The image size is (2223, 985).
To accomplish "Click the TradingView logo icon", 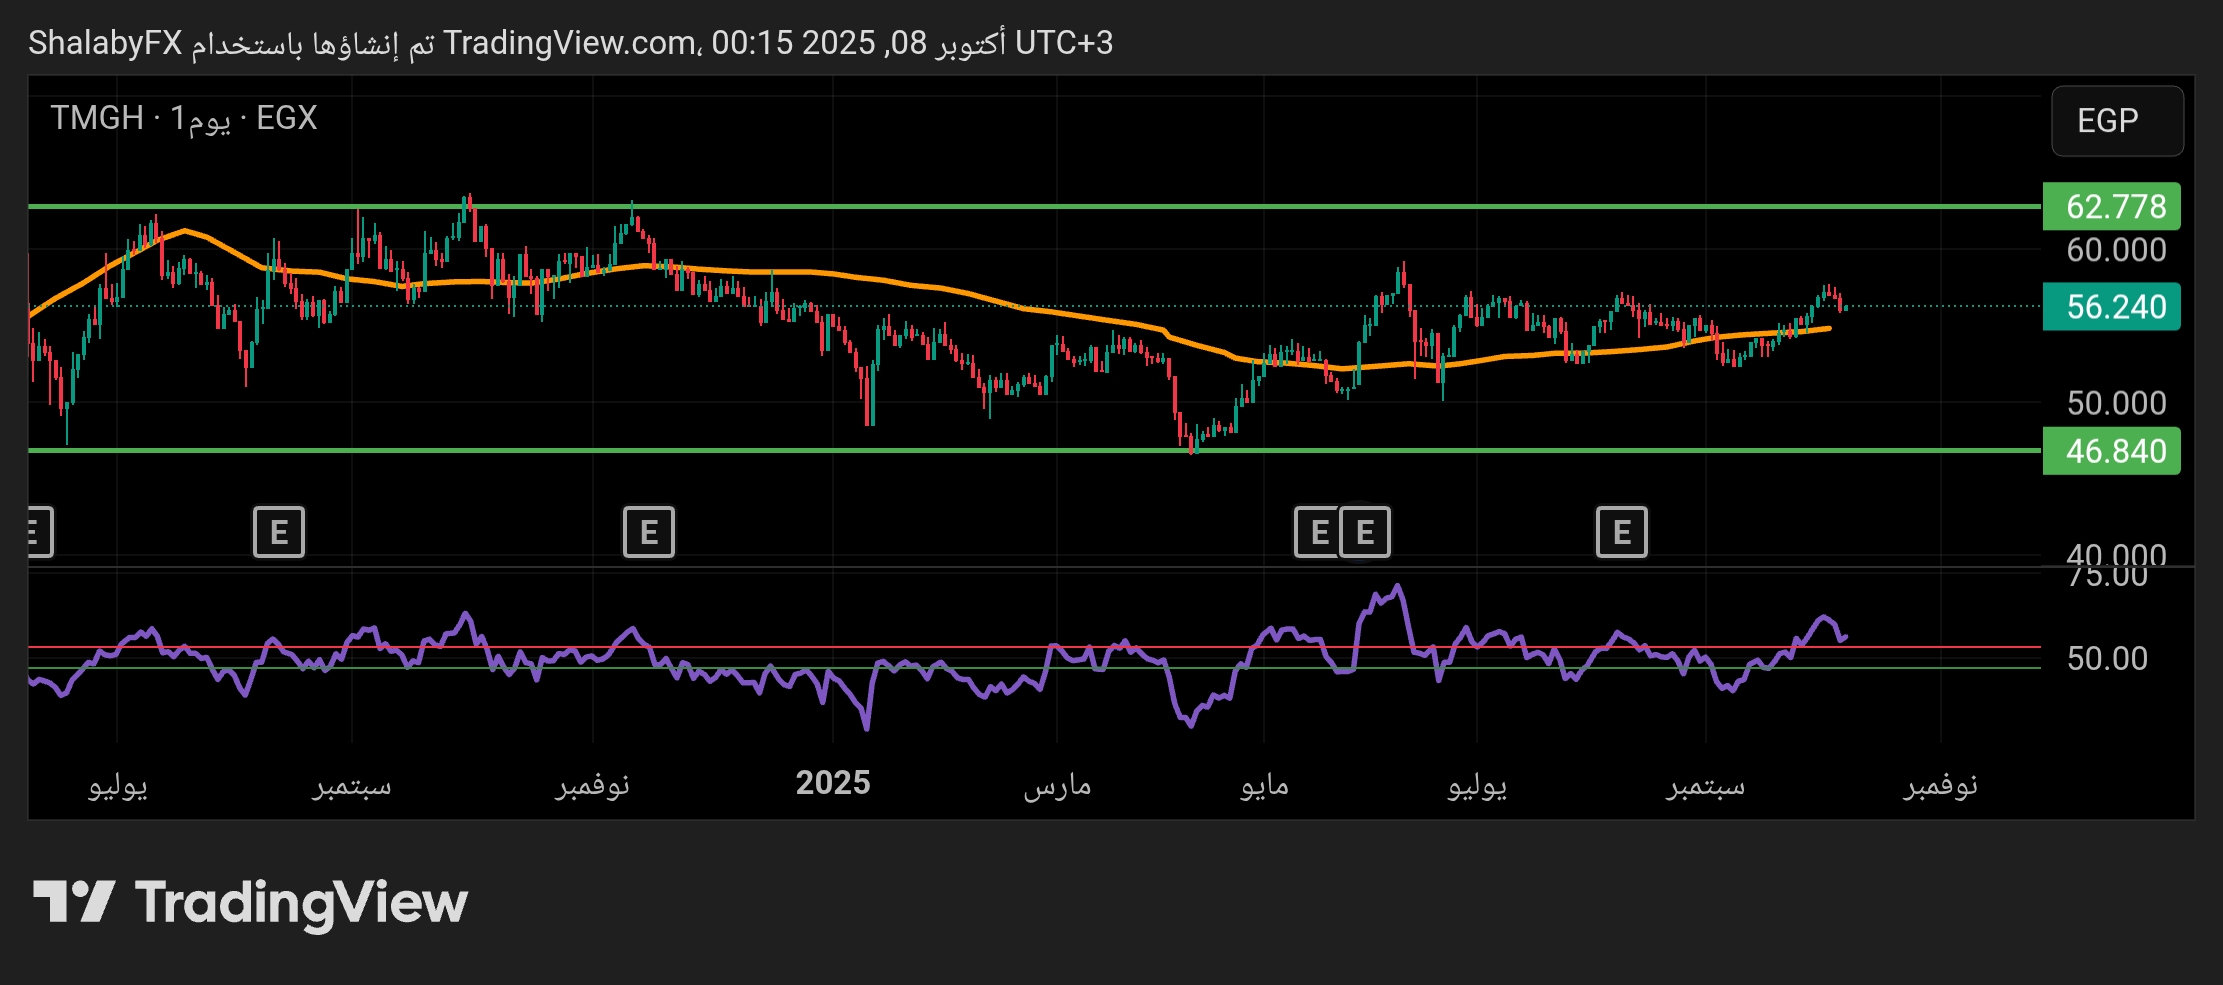I will click(x=74, y=902).
